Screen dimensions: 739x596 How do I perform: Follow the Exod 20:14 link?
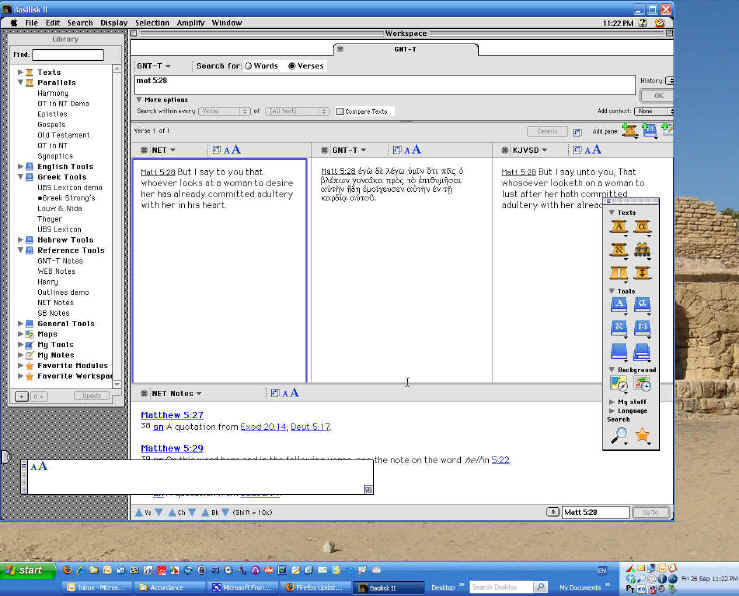click(263, 427)
